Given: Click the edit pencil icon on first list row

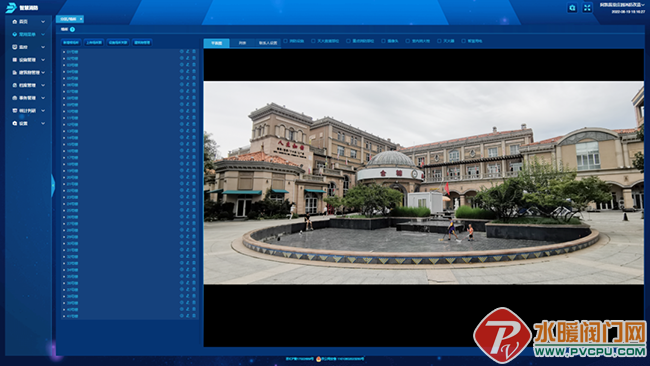Looking at the screenshot, I should [187, 52].
